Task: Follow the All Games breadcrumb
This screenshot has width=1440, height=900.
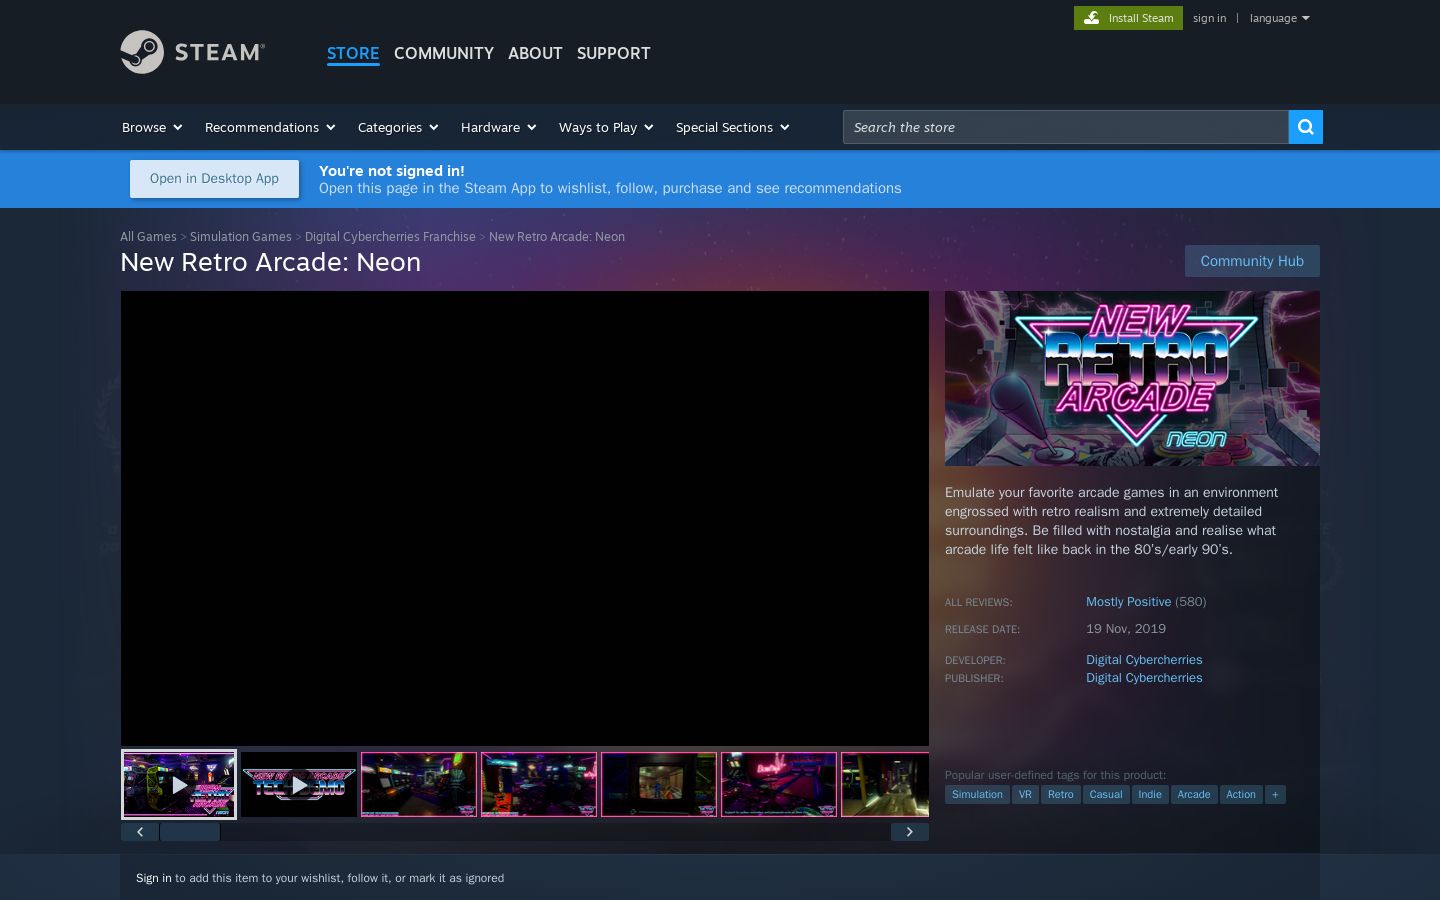Action: [148, 237]
